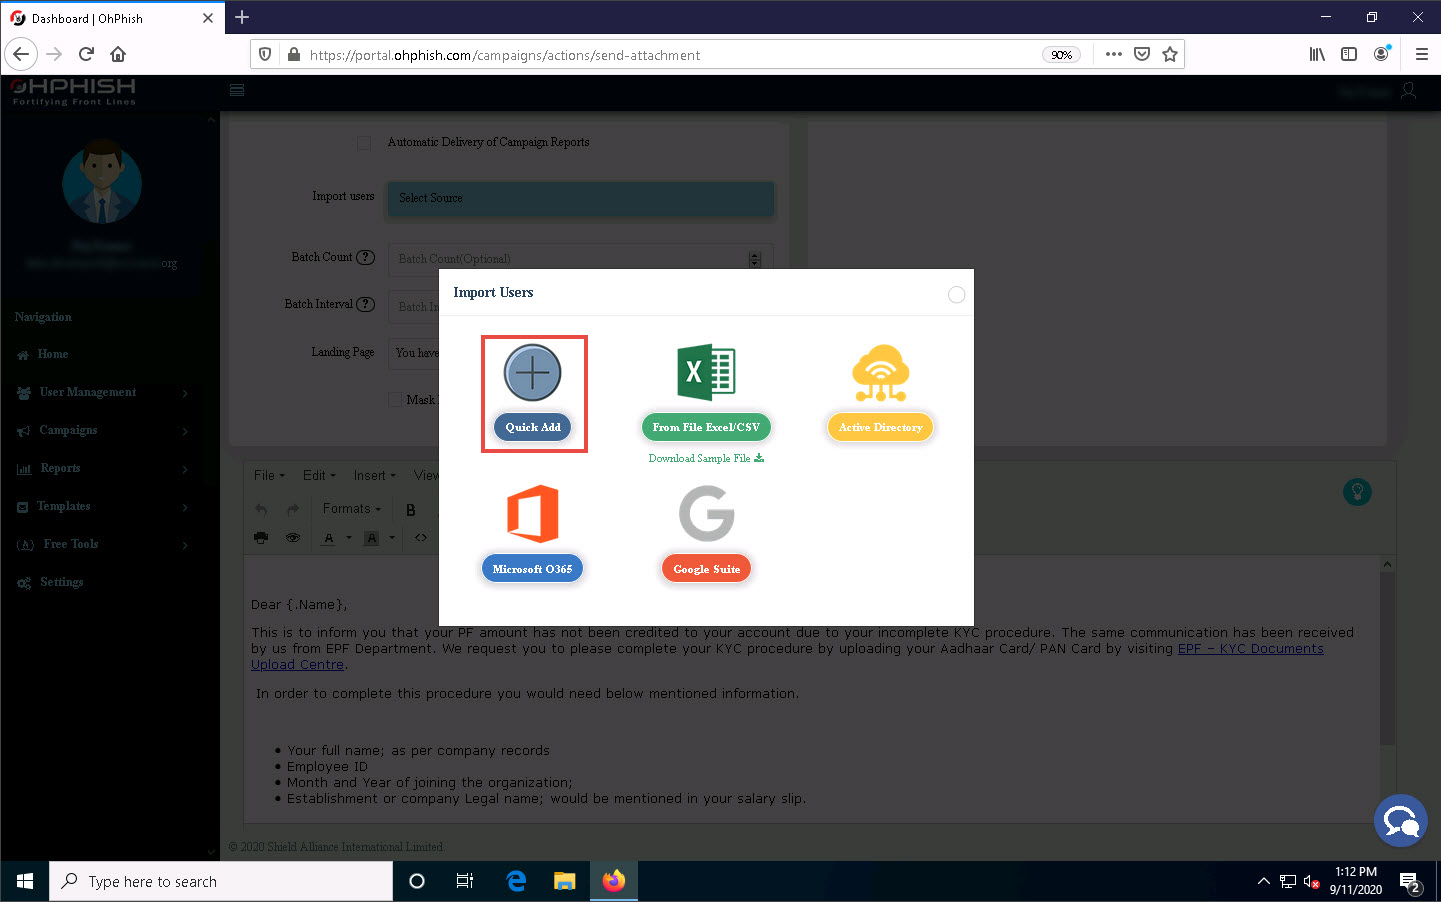1441x902 pixels.
Task: Click the editor preview eye icon
Action: tap(292, 538)
